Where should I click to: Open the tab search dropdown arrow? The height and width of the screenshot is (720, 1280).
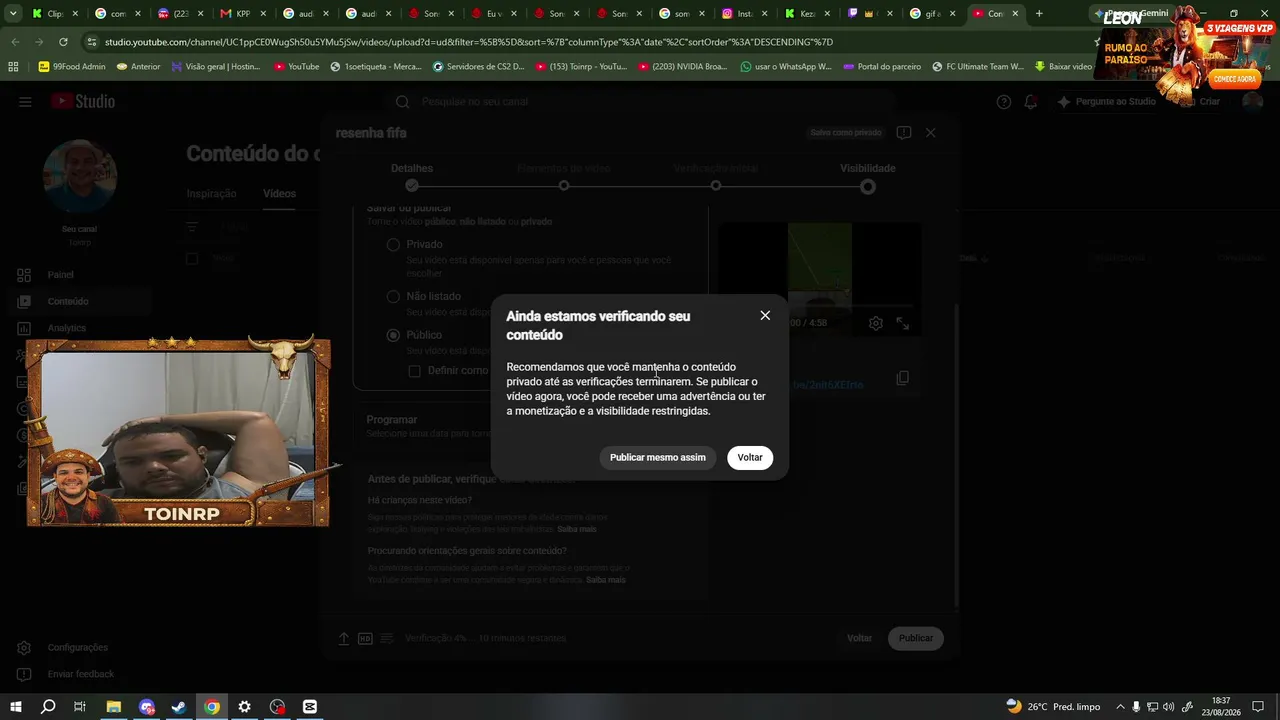[13, 14]
